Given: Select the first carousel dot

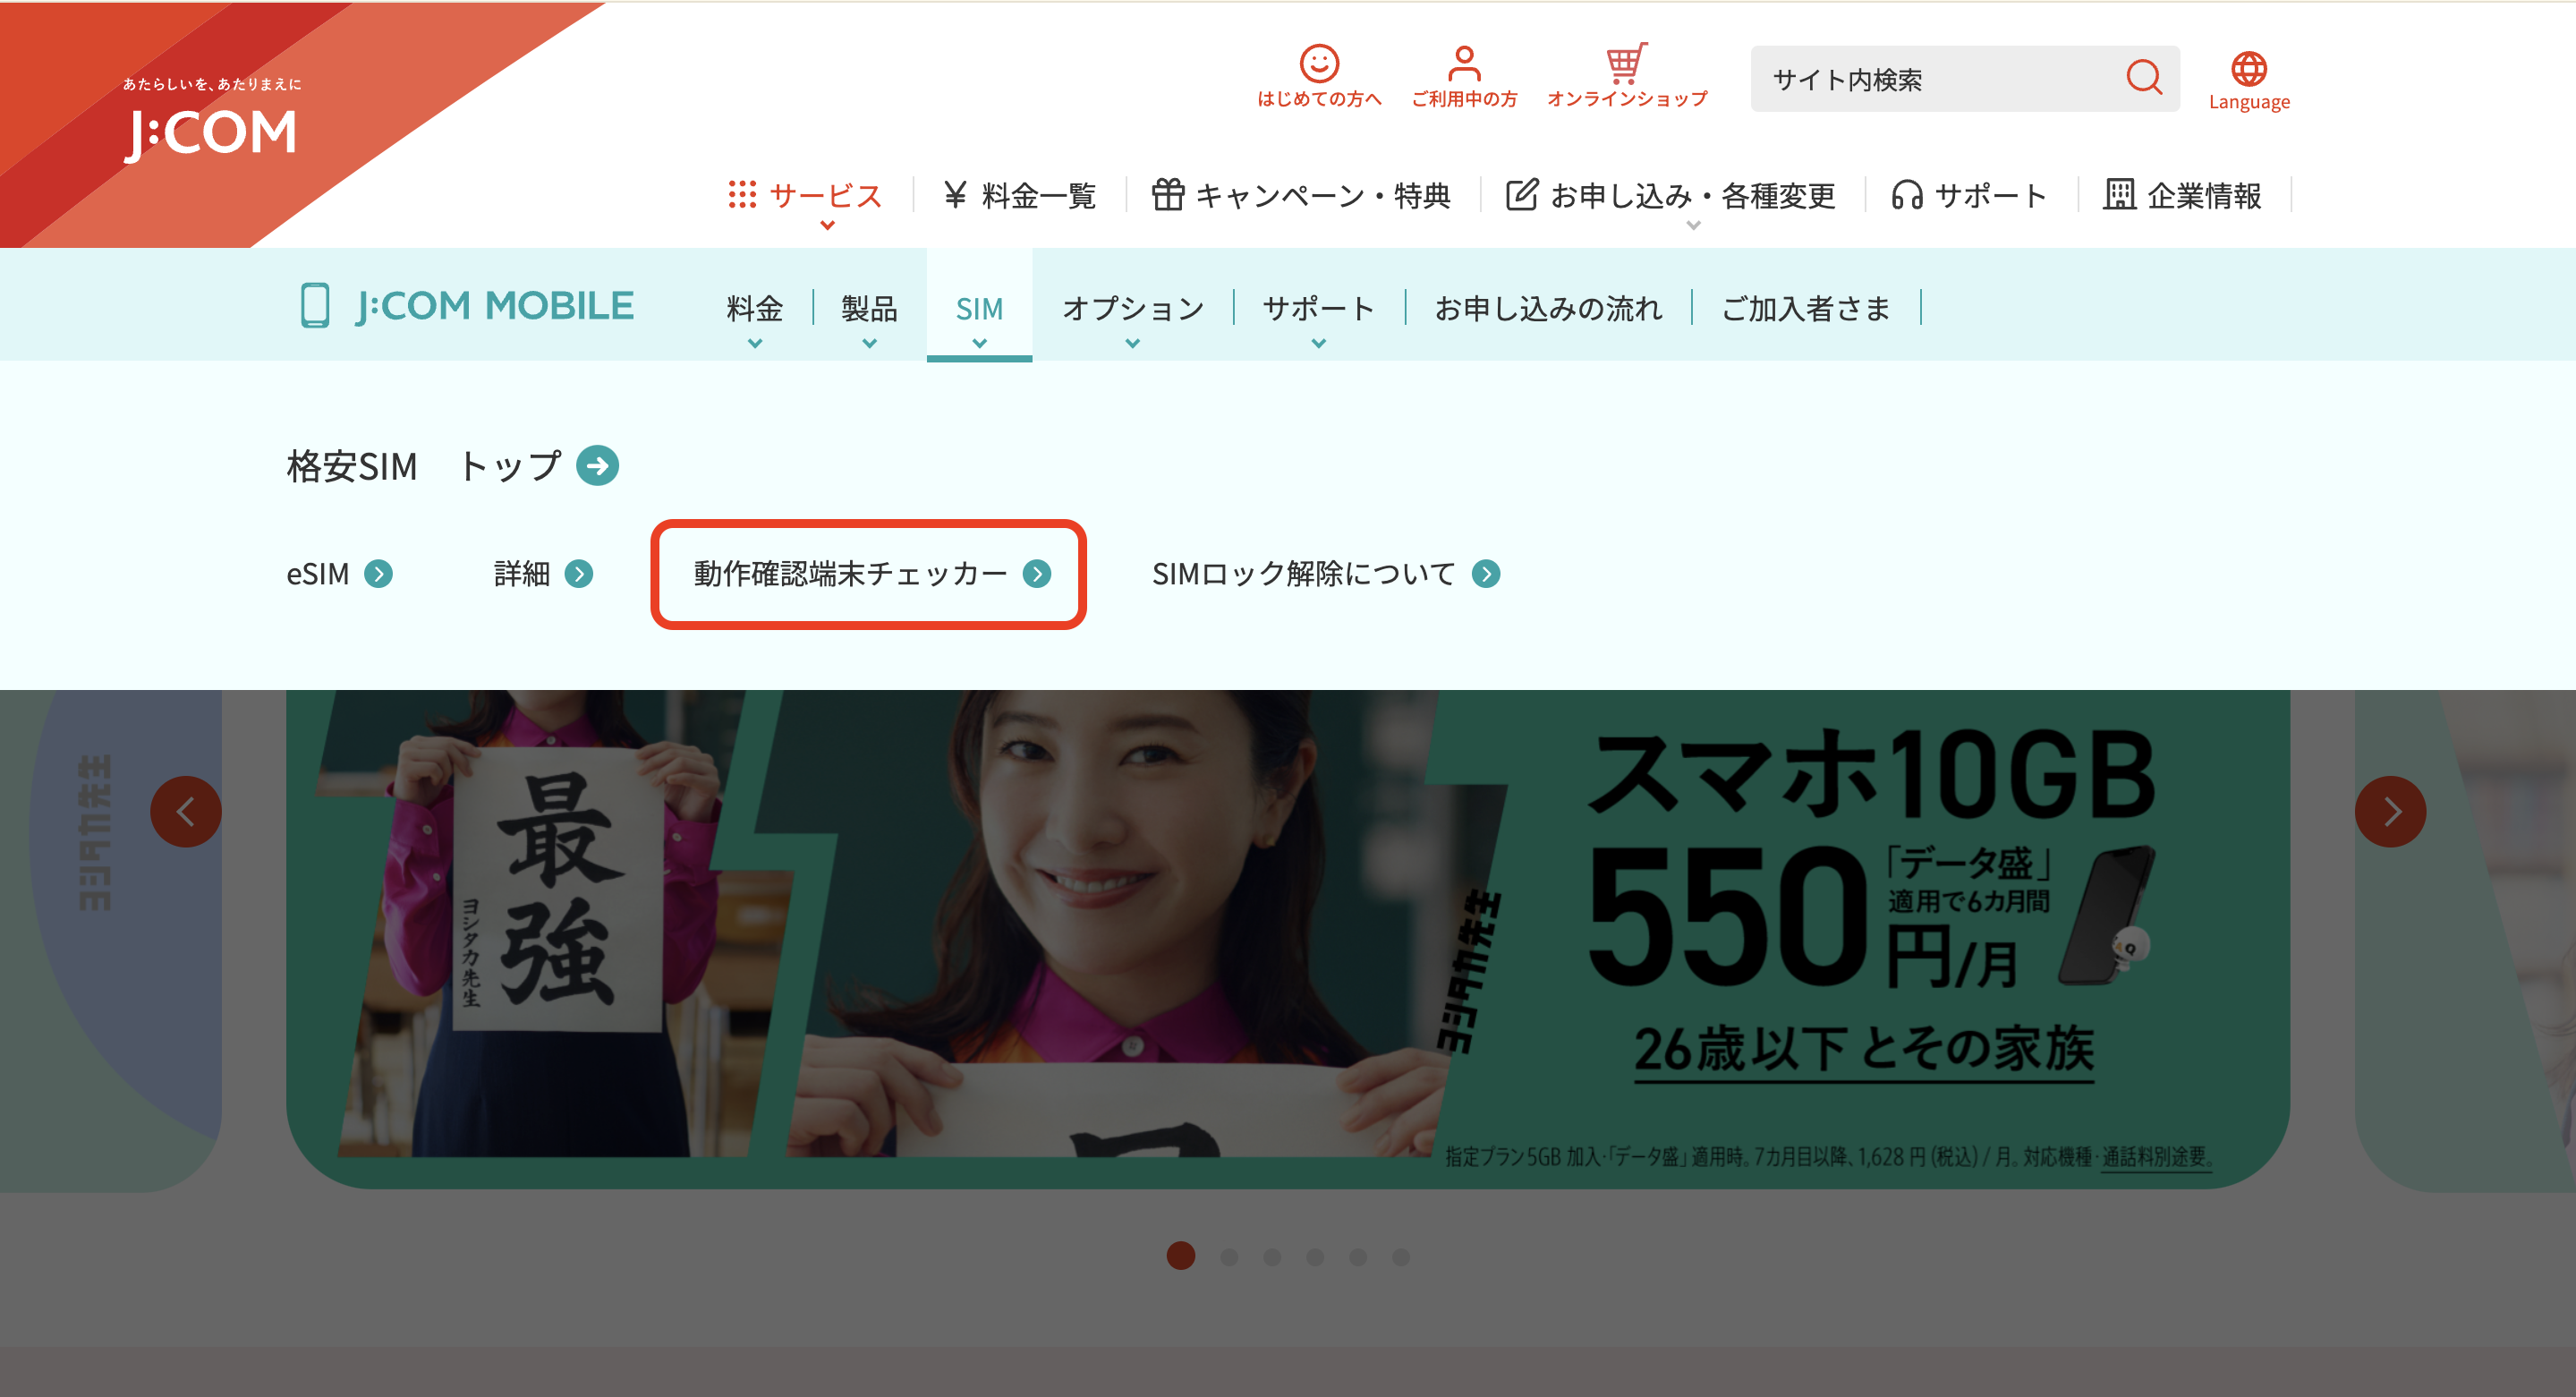Looking at the screenshot, I should tap(1181, 1256).
